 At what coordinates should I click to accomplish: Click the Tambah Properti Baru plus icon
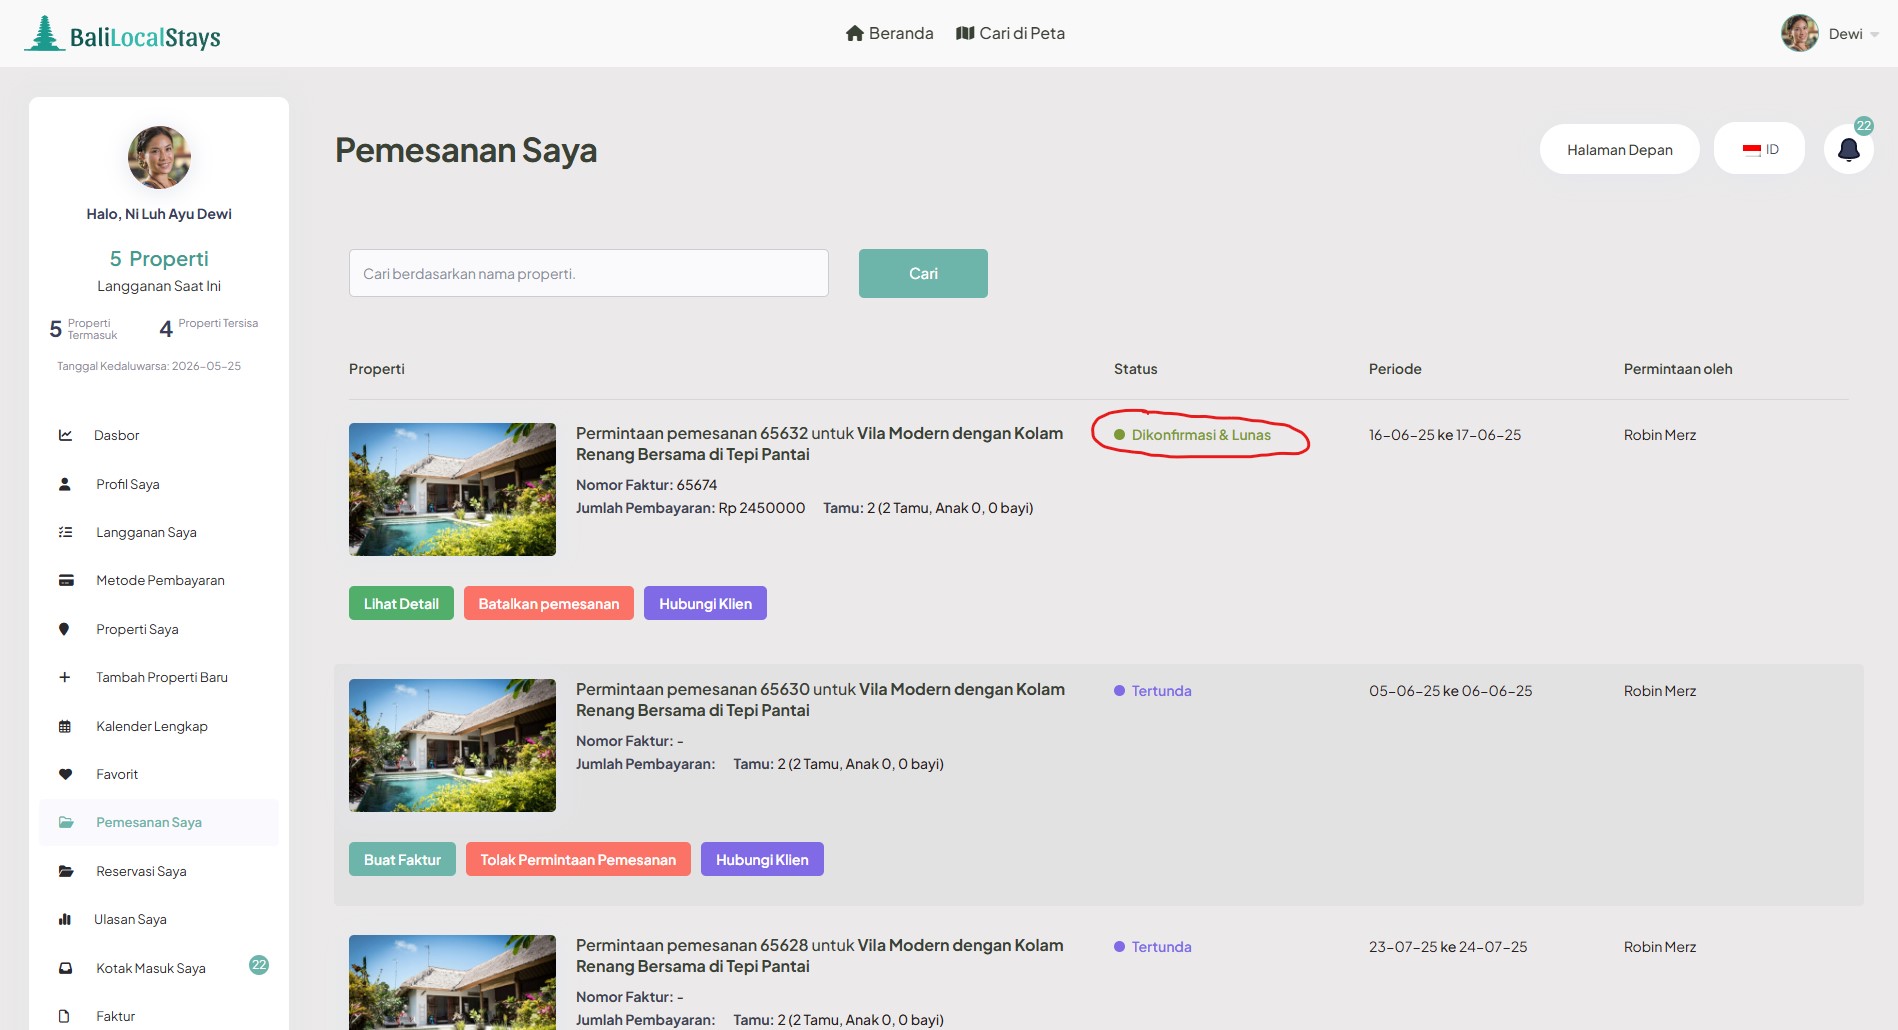(65, 677)
